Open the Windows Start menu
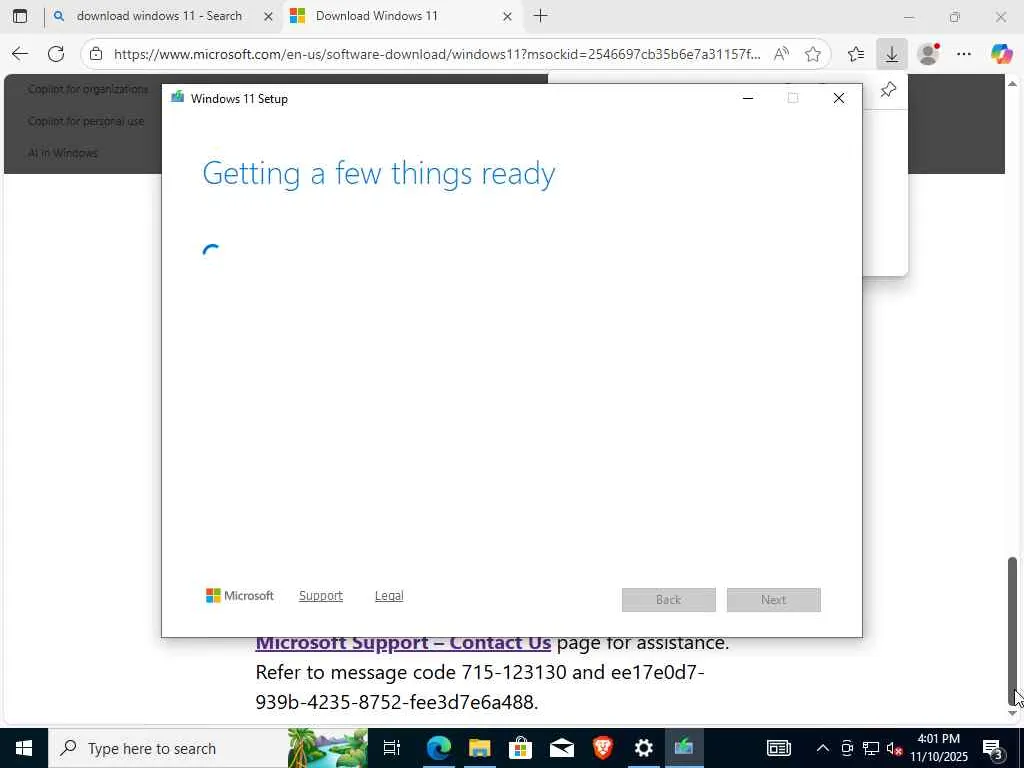The width and height of the screenshot is (1024, 768). [24, 748]
